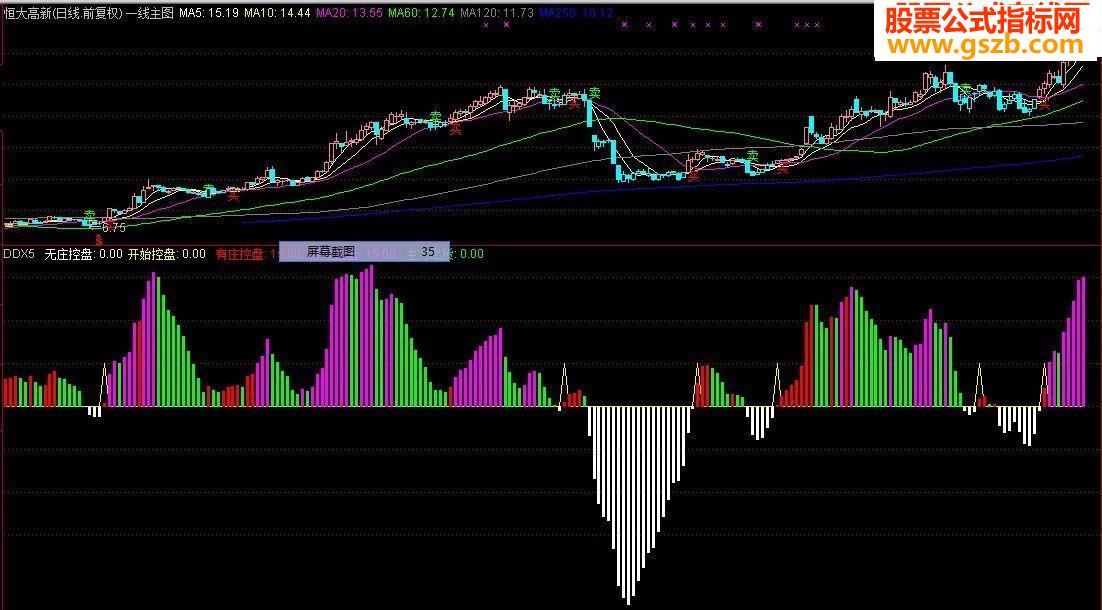This screenshot has width=1102, height=610.
Task: Select the purple MA20: 13.55 readout
Action: 349,13
